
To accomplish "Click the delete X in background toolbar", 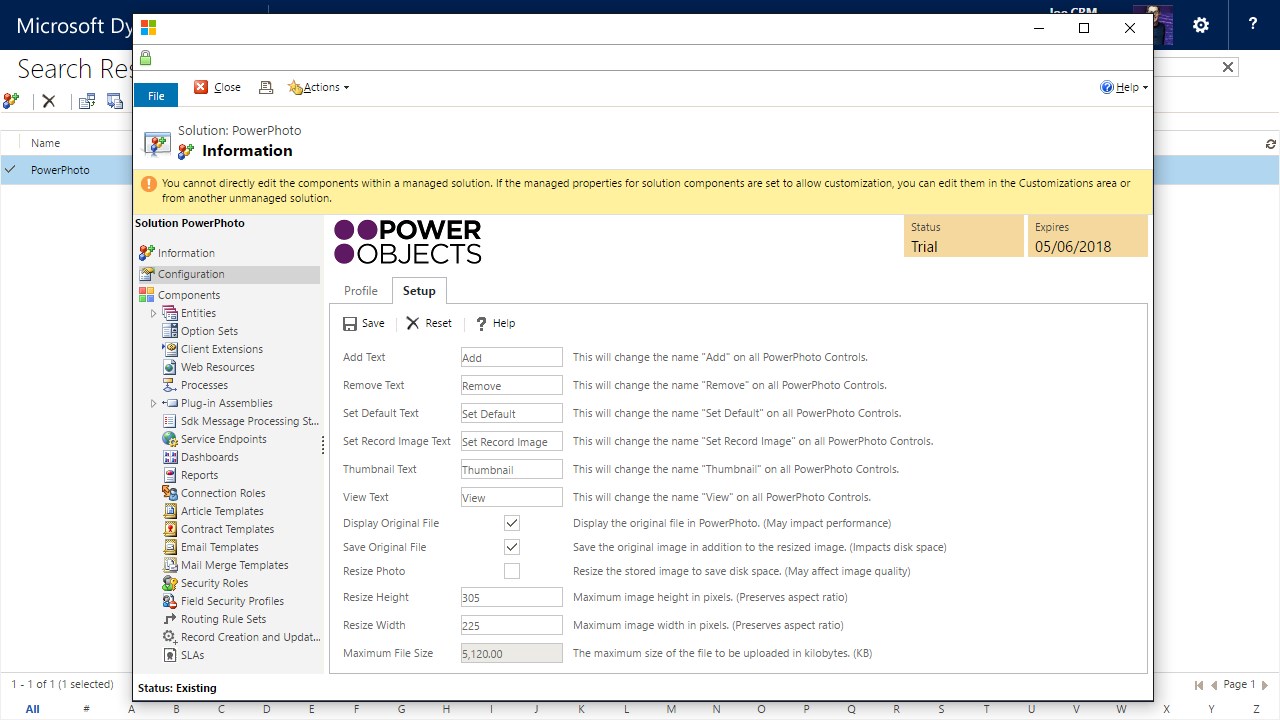I will (x=48, y=101).
